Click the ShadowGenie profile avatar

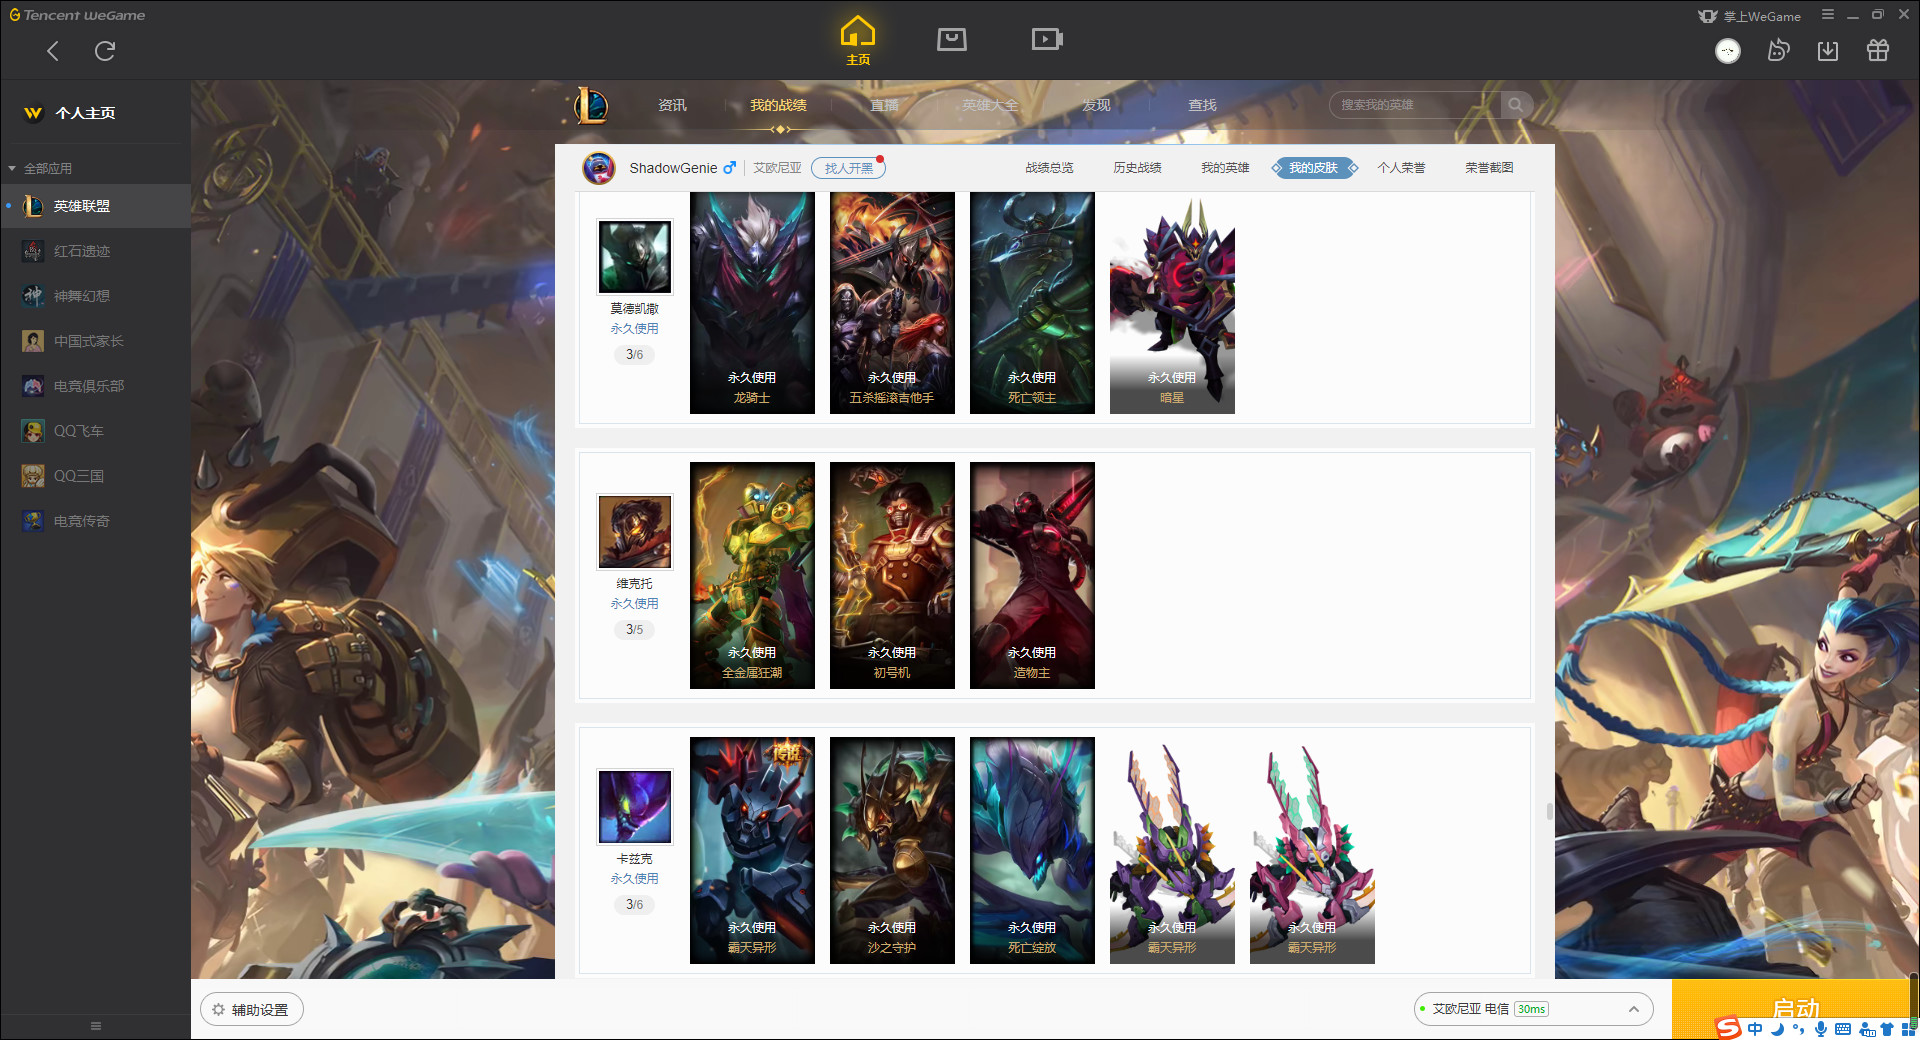point(599,168)
